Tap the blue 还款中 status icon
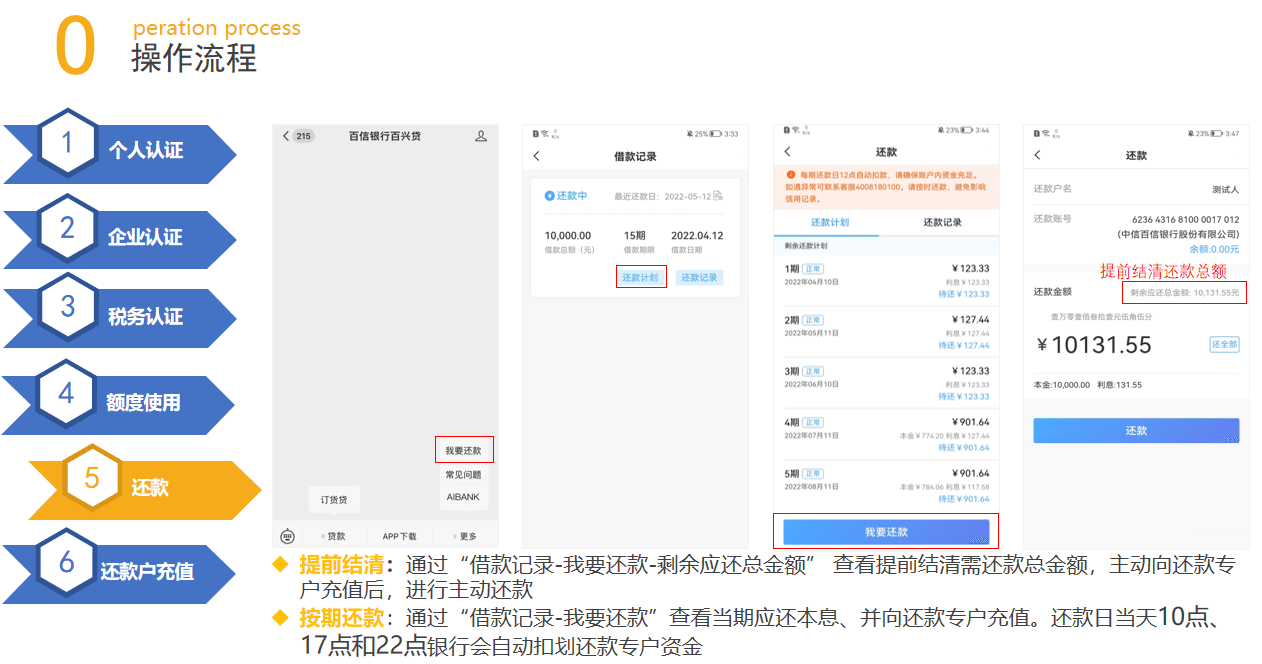 pos(549,196)
